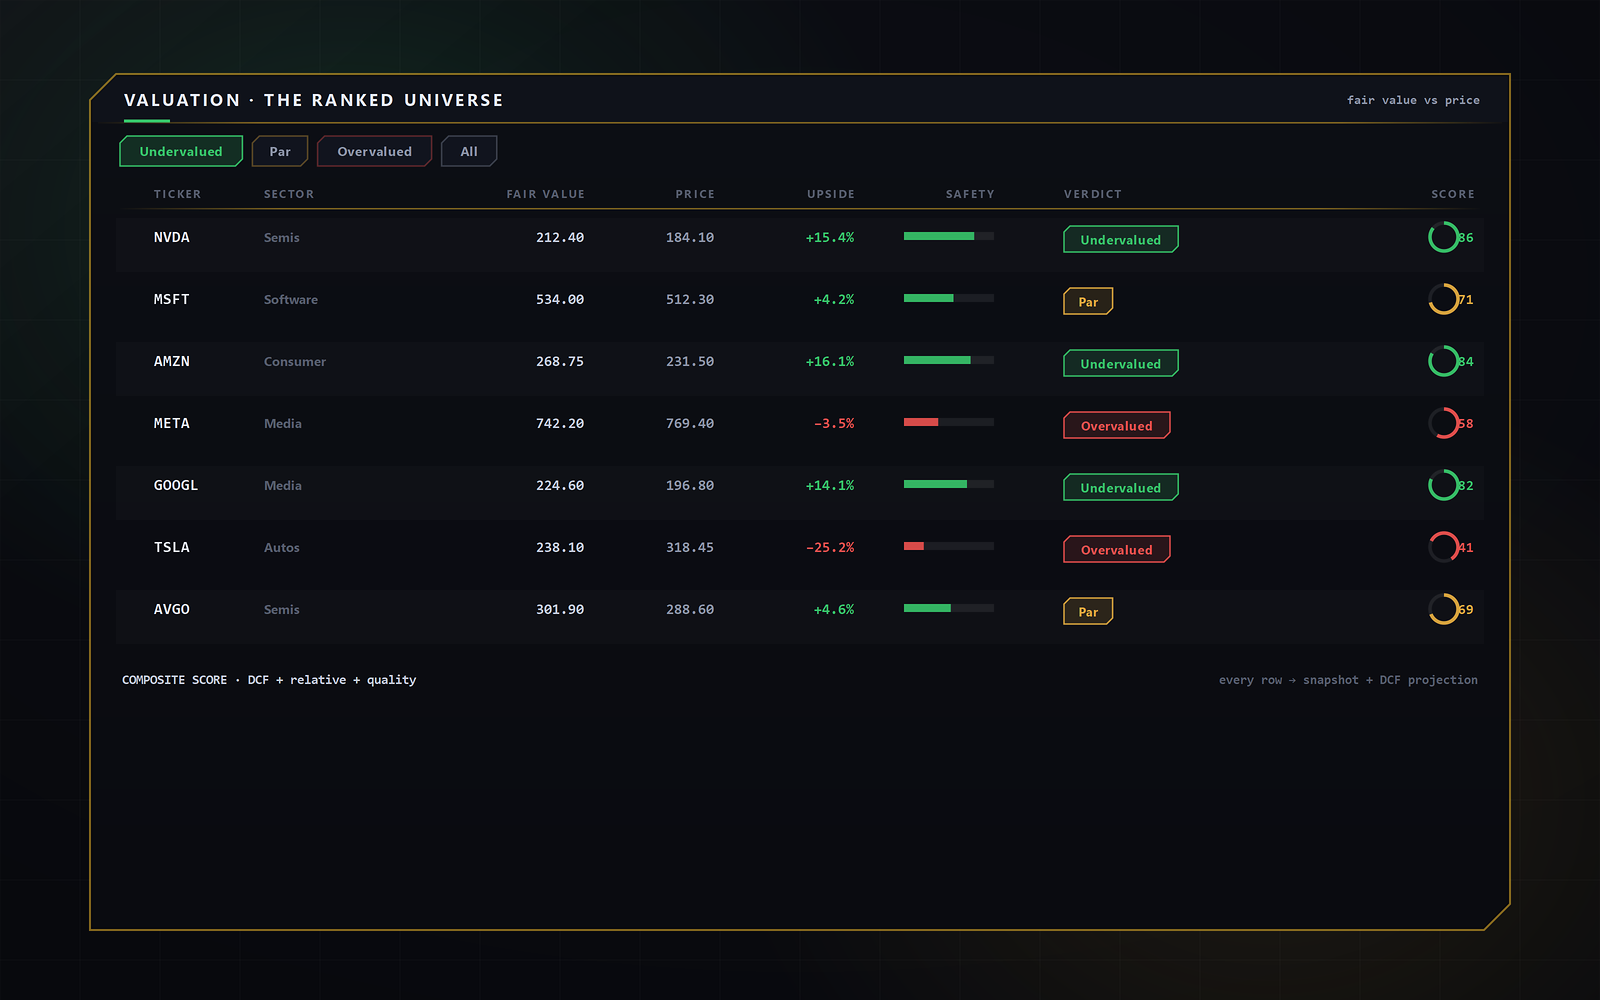
Task: Click the Par verdict badge for AVGO
Action: point(1088,611)
